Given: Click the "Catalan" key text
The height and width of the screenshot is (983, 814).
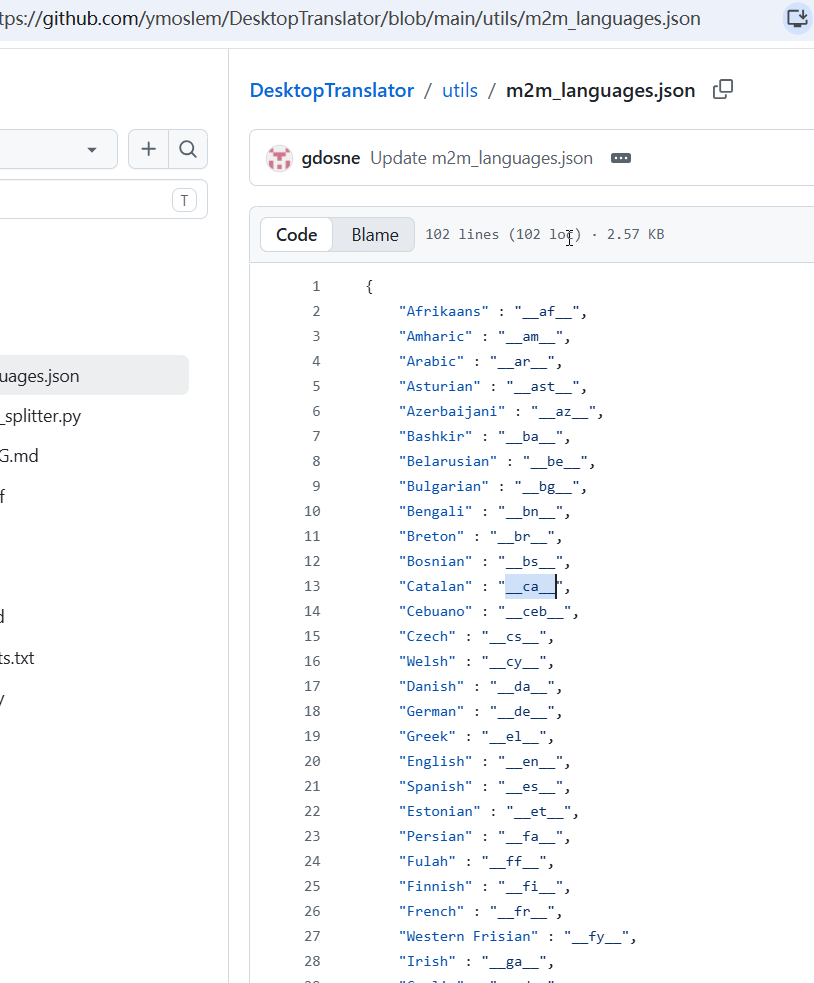Looking at the screenshot, I should coord(435,586).
